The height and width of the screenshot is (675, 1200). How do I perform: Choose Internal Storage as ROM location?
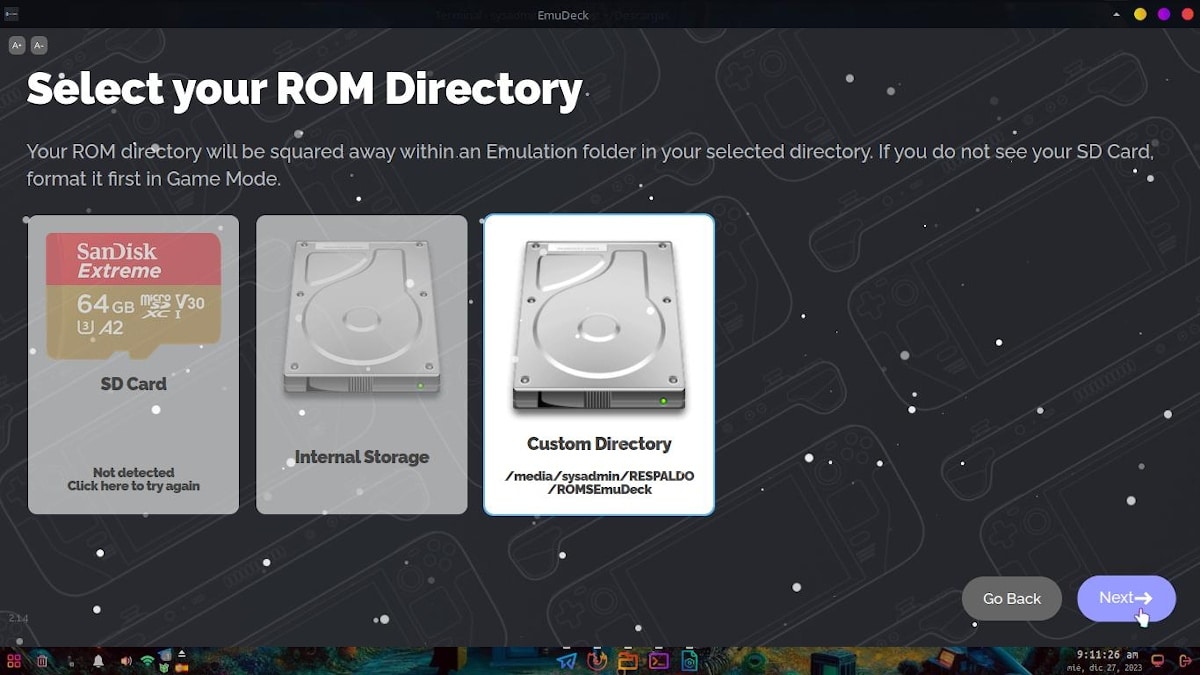(x=362, y=364)
